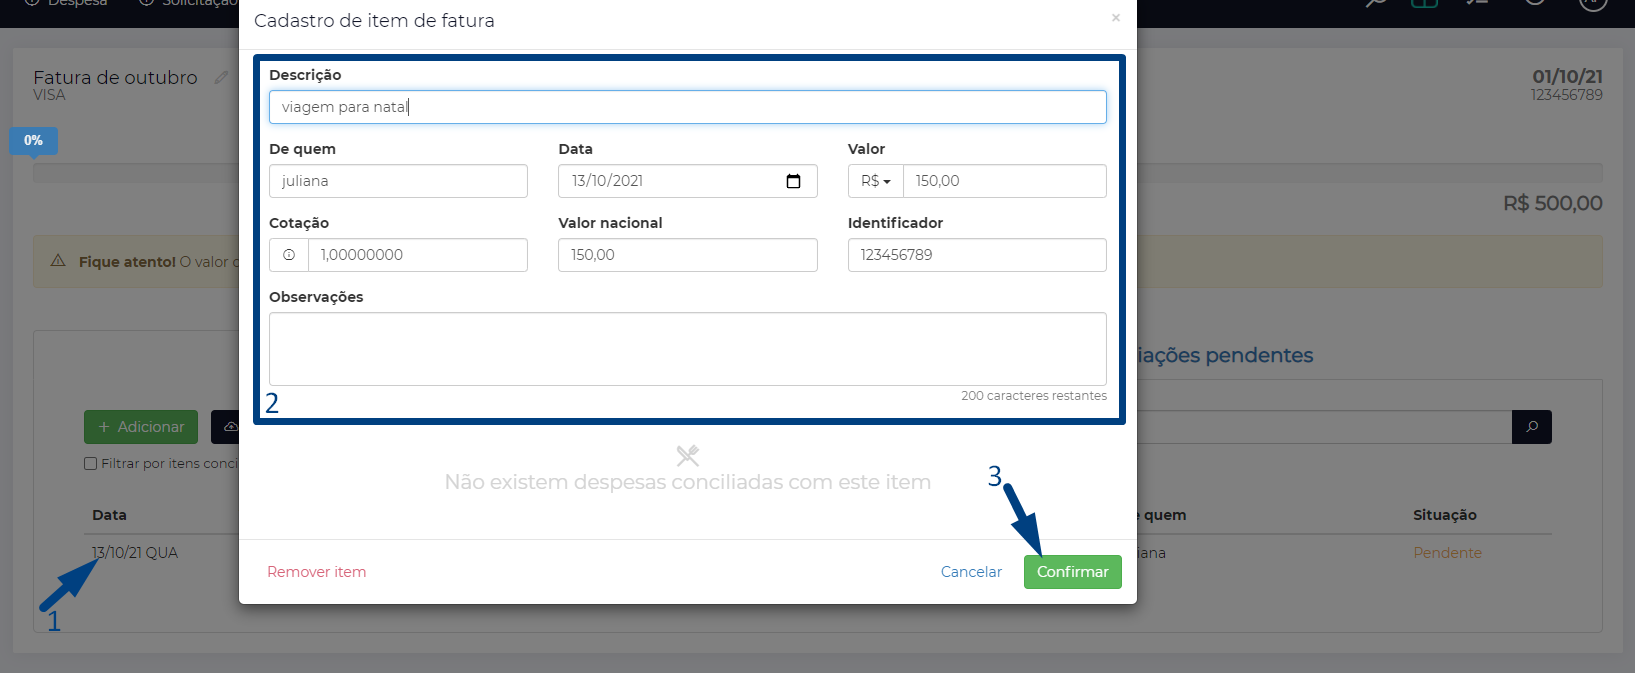Image resolution: width=1635 pixels, height=673 pixels.
Task: Click the De quem field with juliana
Action: (398, 181)
